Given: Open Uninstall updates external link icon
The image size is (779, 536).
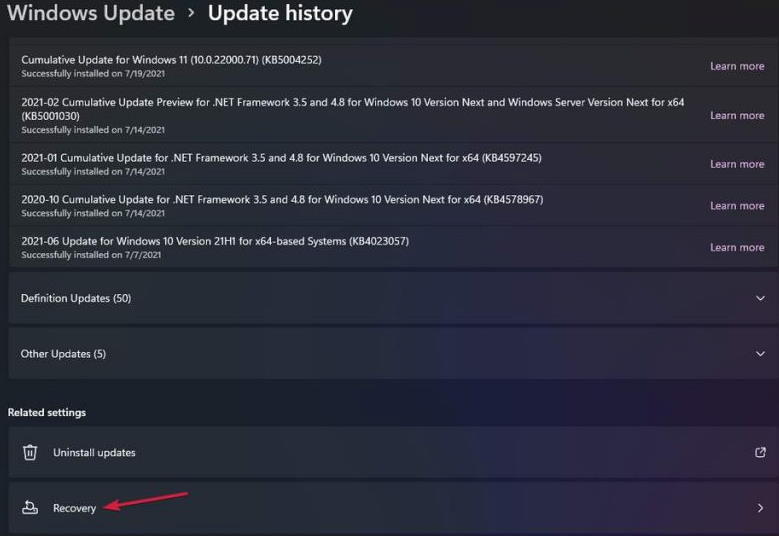Looking at the screenshot, I should coord(760,453).
